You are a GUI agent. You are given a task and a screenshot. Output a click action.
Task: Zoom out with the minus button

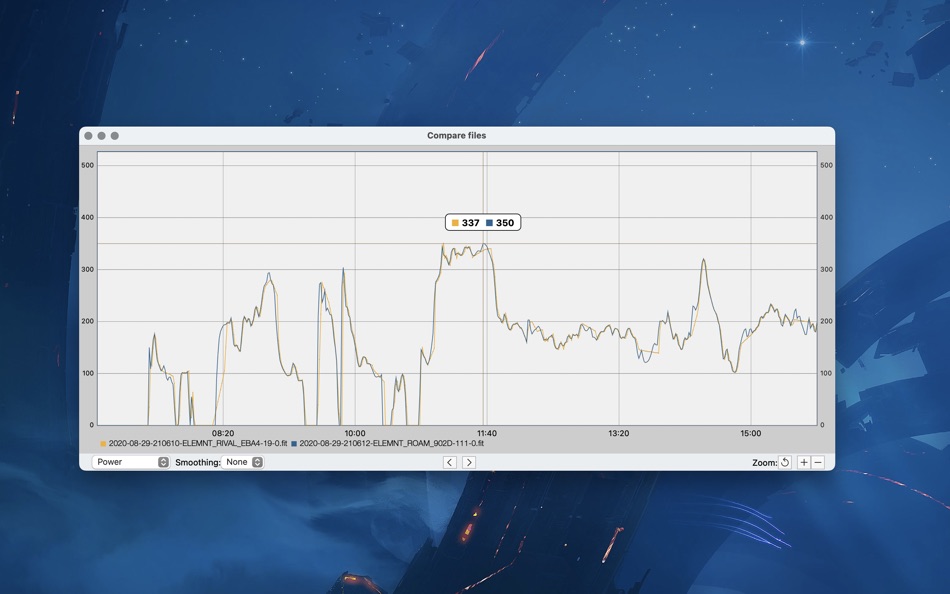point(818,462)
